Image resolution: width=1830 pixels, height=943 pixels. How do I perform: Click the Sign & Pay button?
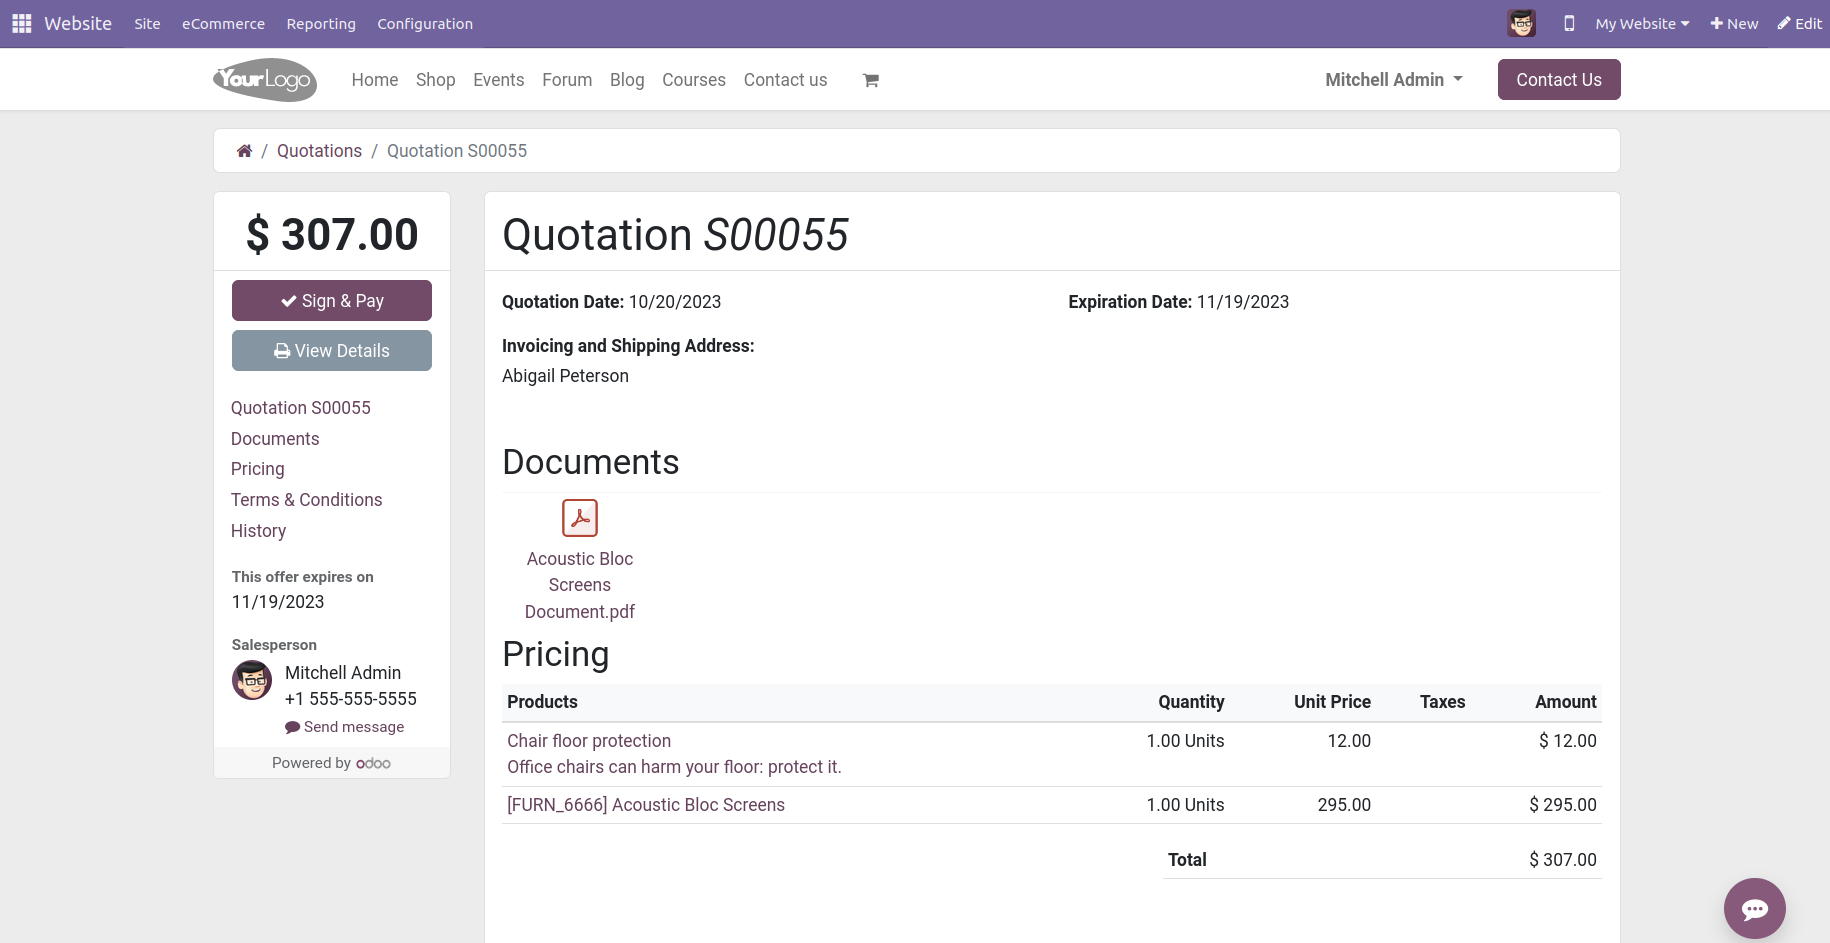pyautogui.click(x=332, y=301)
